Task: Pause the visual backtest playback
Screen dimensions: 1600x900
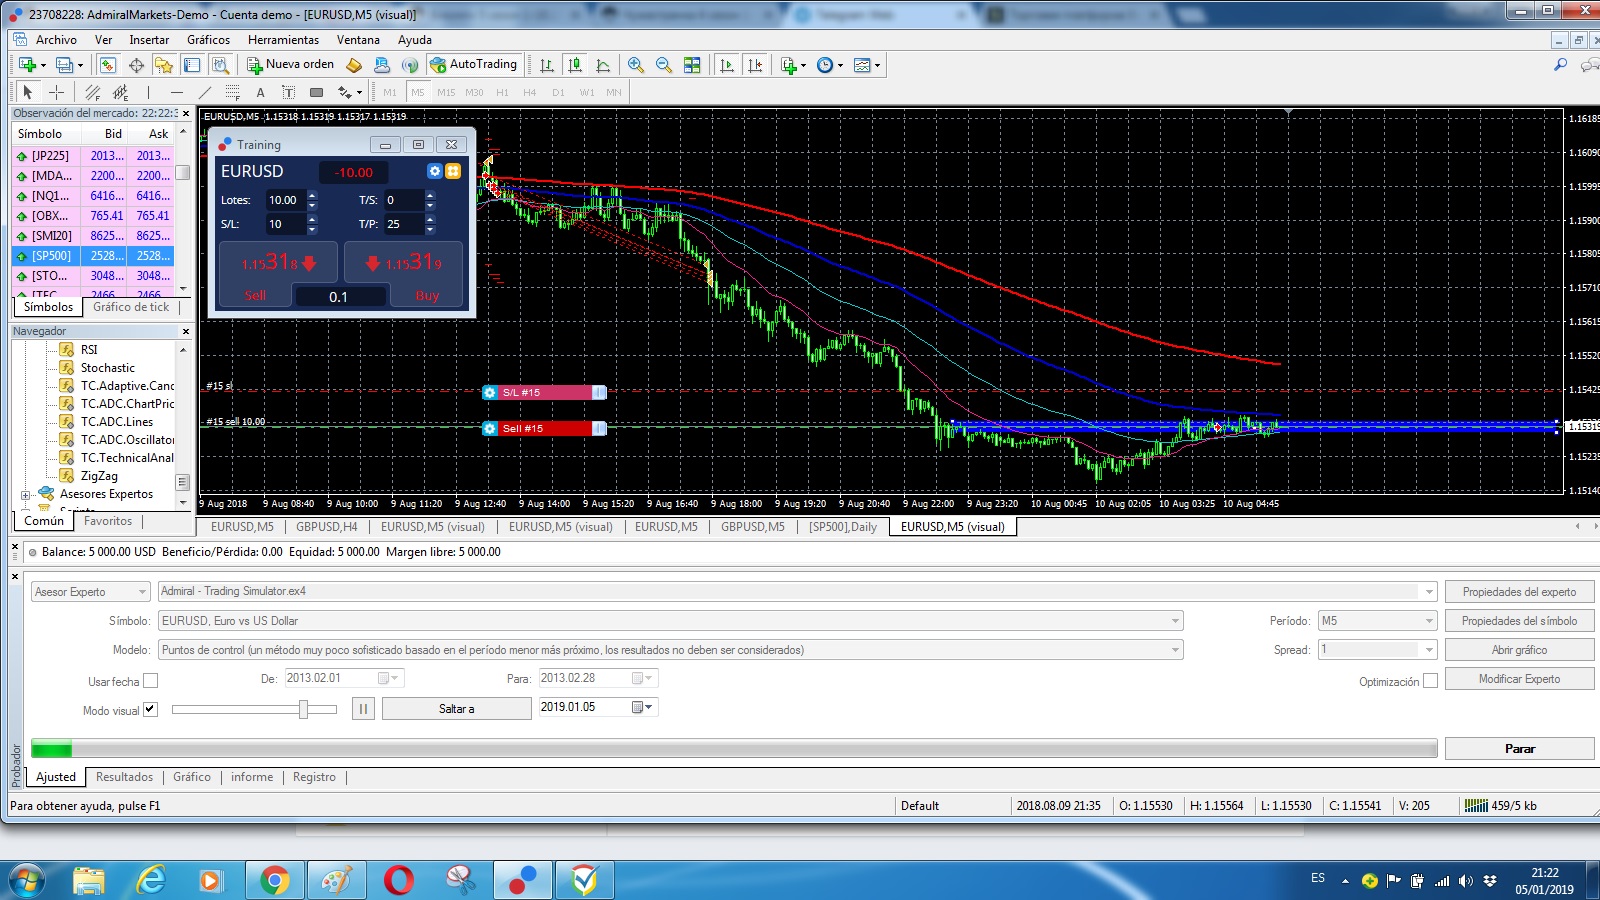Action: point(363,708)
